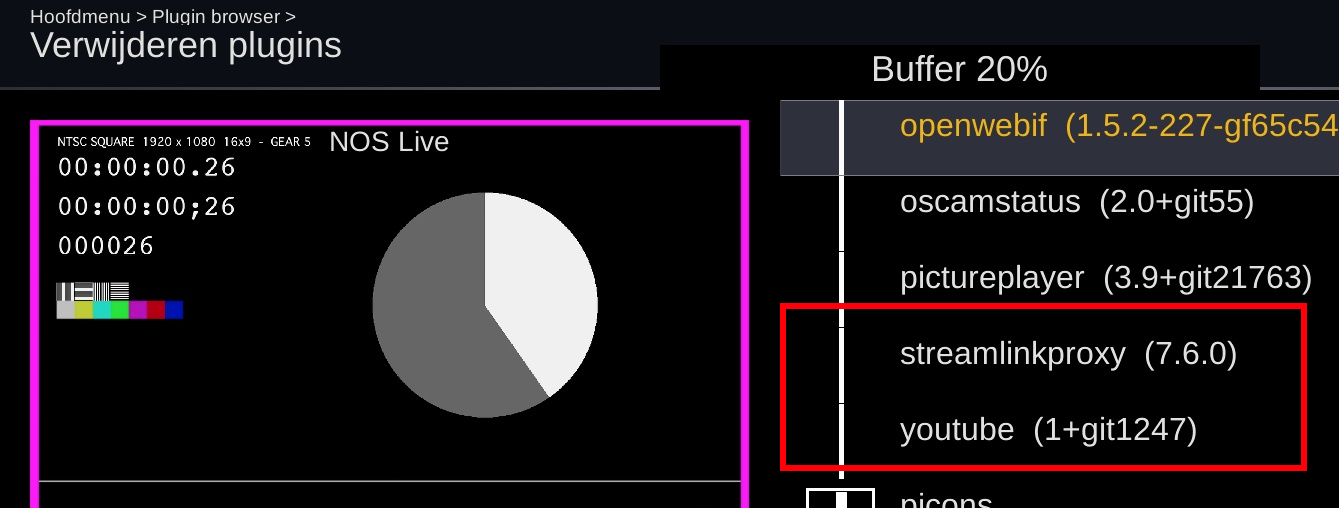1339x508 pixels.
Task: Collapse the picons category box icon
Action: pos(841,497)
